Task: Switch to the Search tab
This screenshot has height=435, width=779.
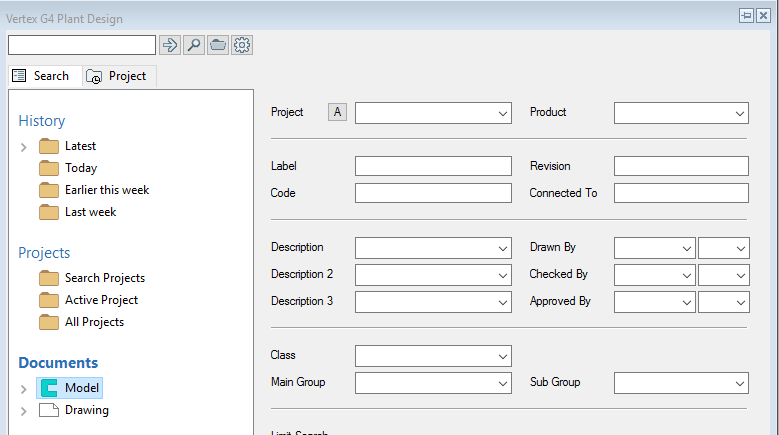Action: coord(42,76)
